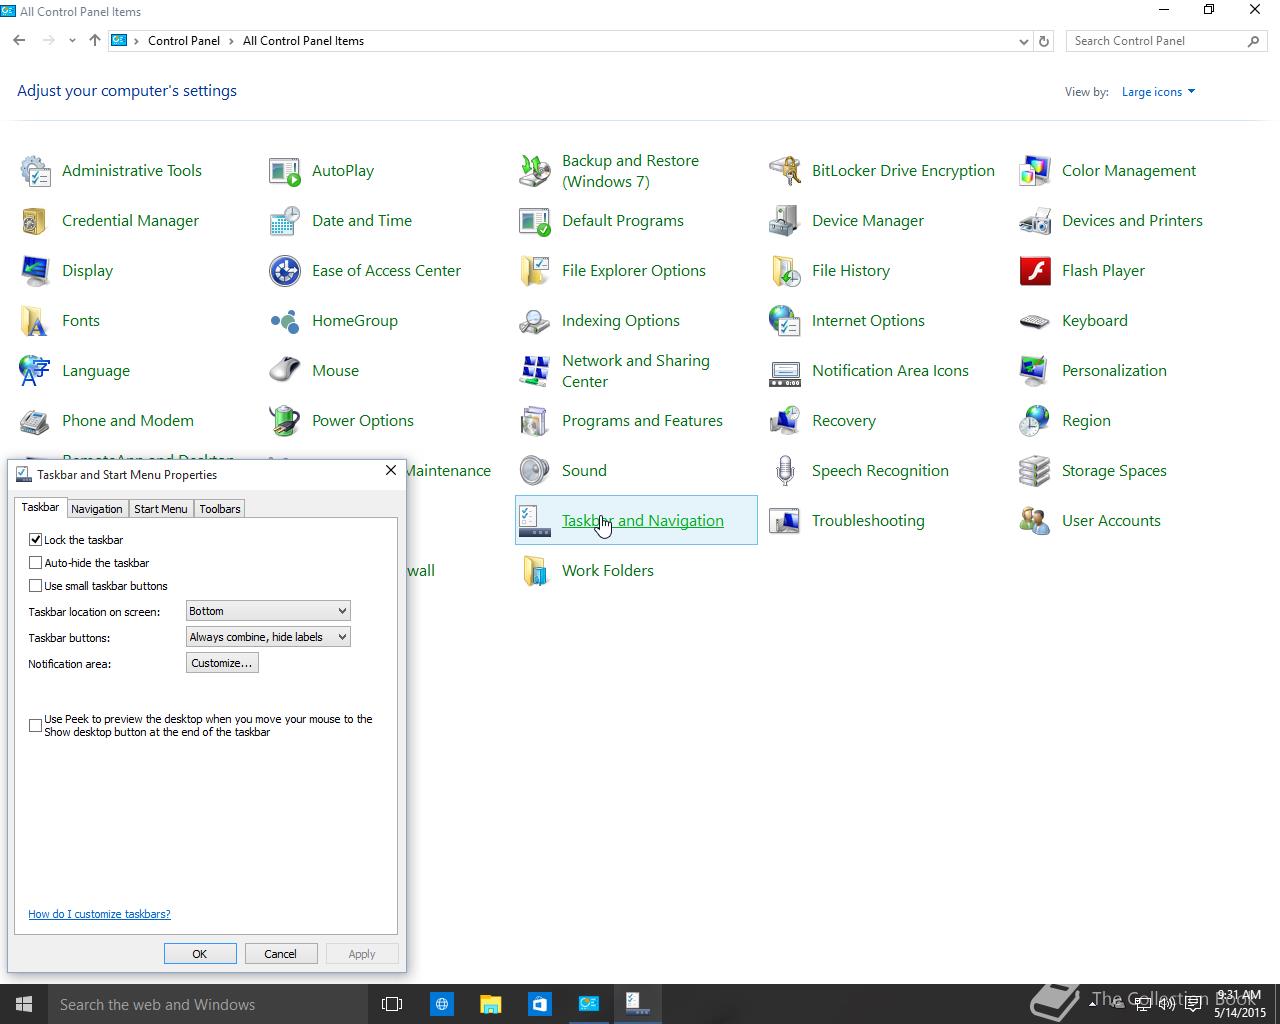This screenshot has width=1280, height=1024.
Task: Click OK in Taskbar Properties dialog
Action: coord(200,954)
